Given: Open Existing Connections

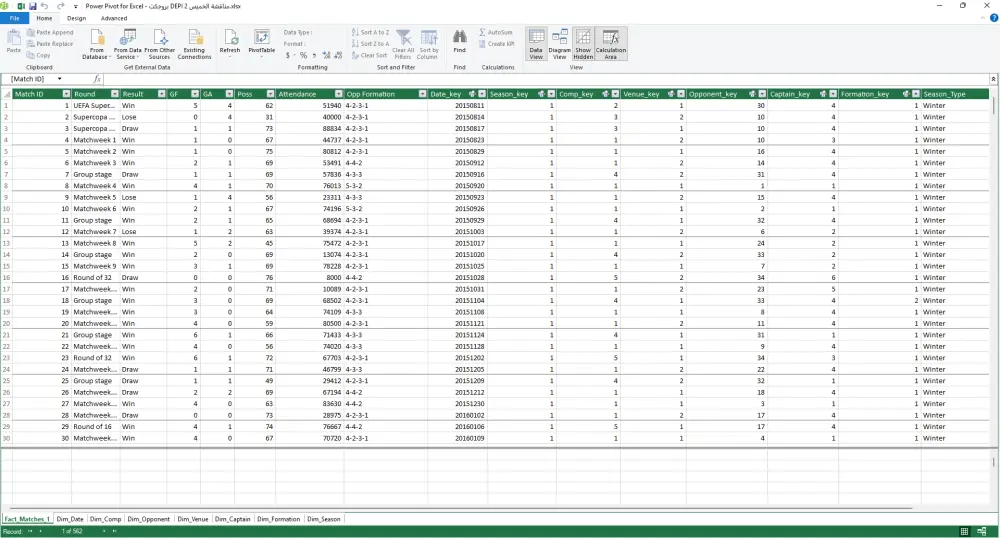Looking at the screenshot, I should [x=195, y=45].
